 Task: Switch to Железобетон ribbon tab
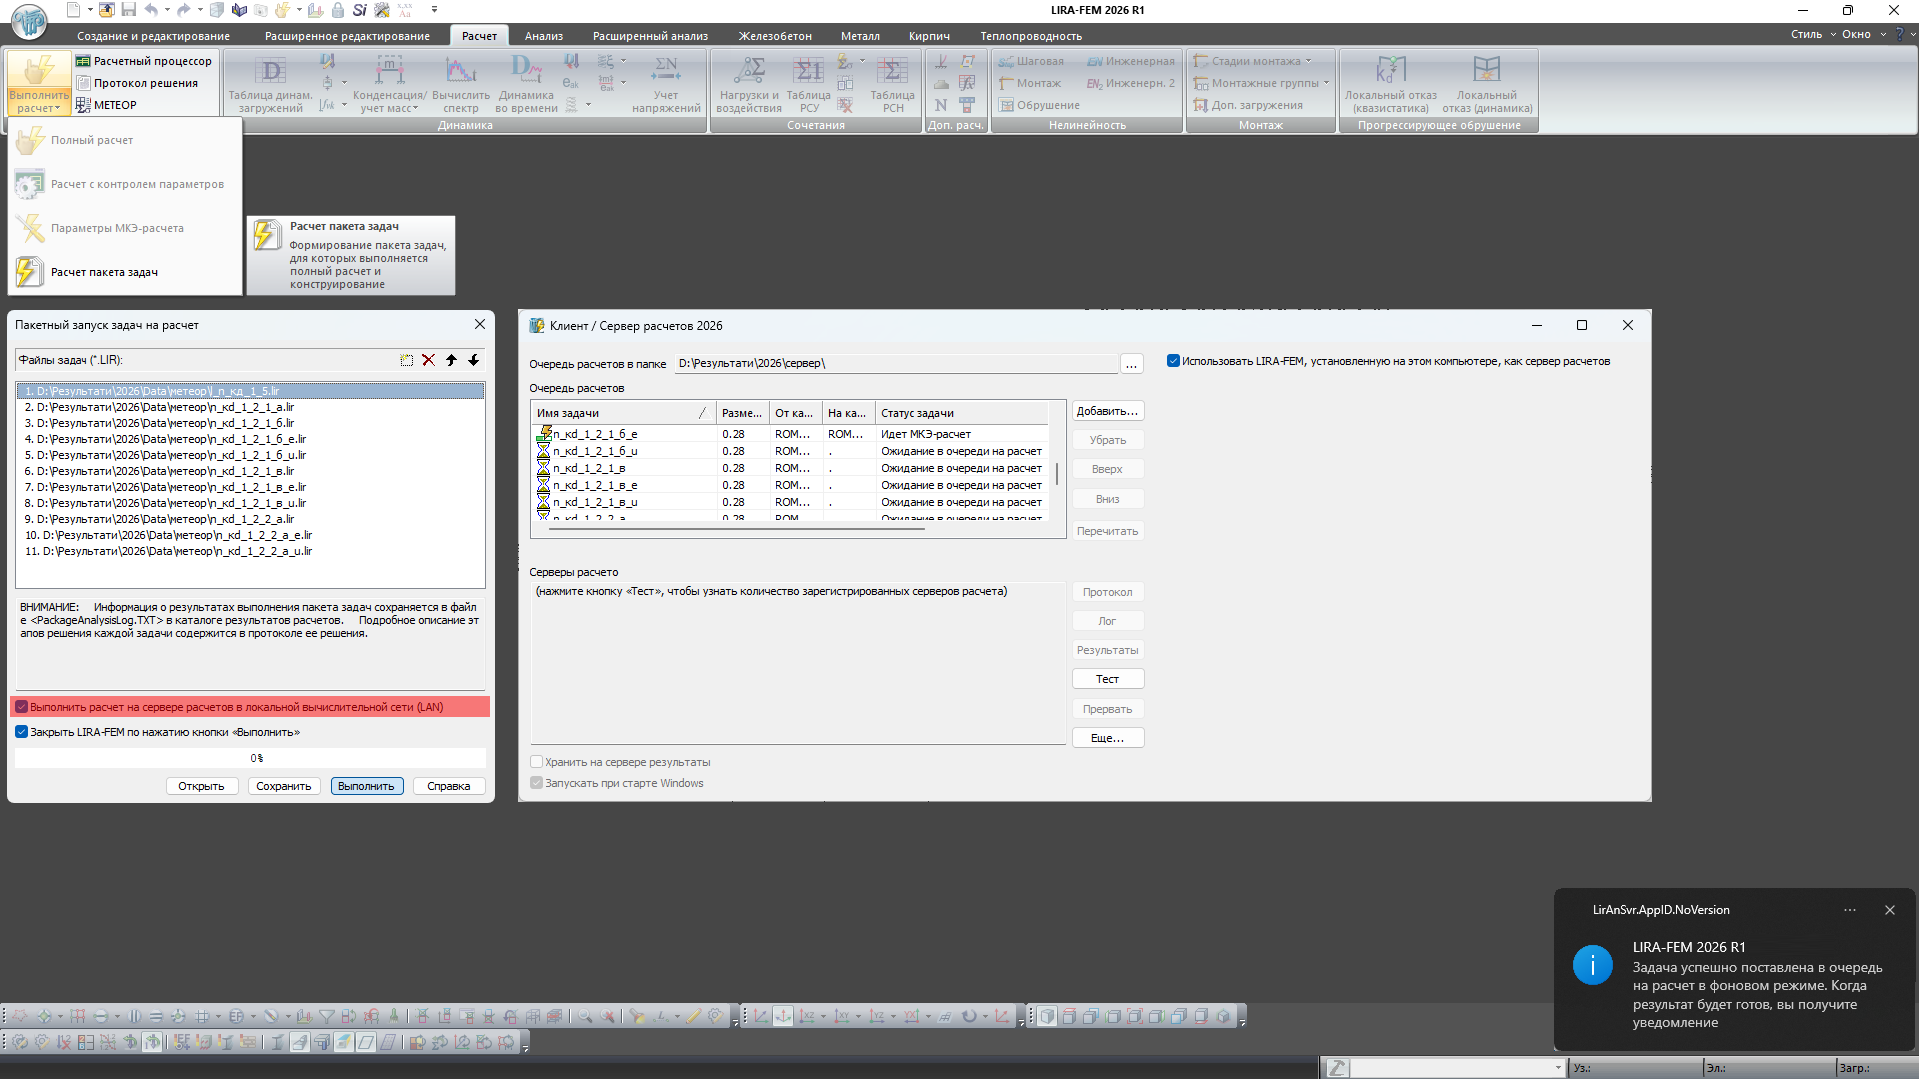[x=775, y=36]
